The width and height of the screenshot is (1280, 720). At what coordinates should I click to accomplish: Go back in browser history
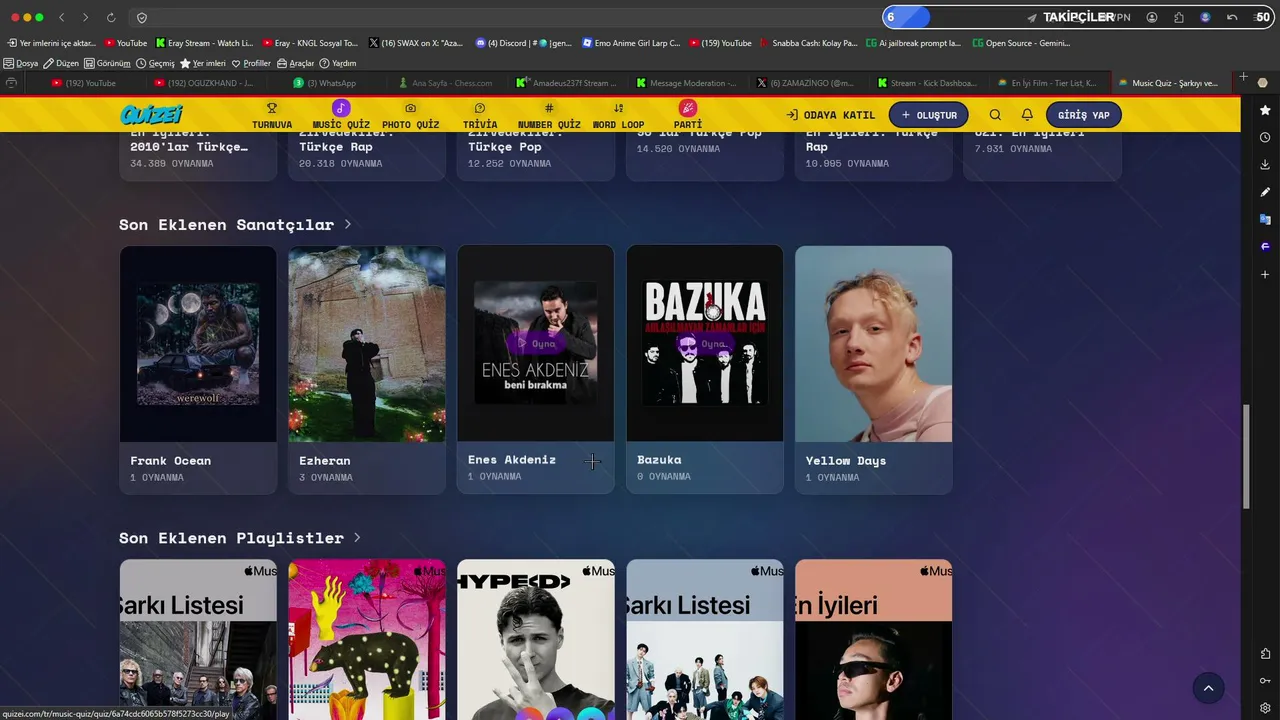point(61,18)
